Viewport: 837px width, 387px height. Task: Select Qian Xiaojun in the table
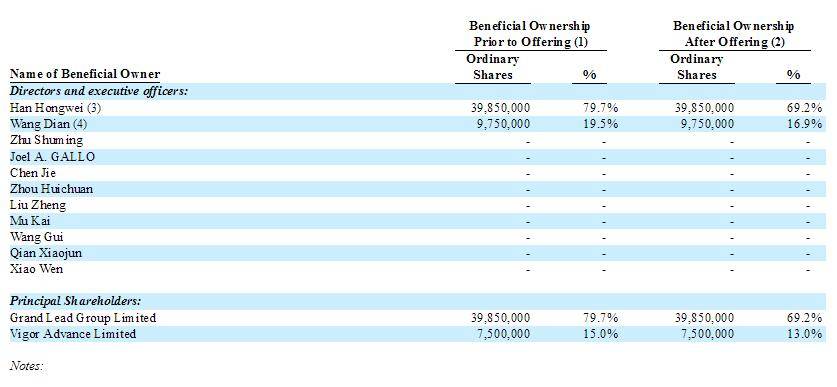click(x=46, y=253)
